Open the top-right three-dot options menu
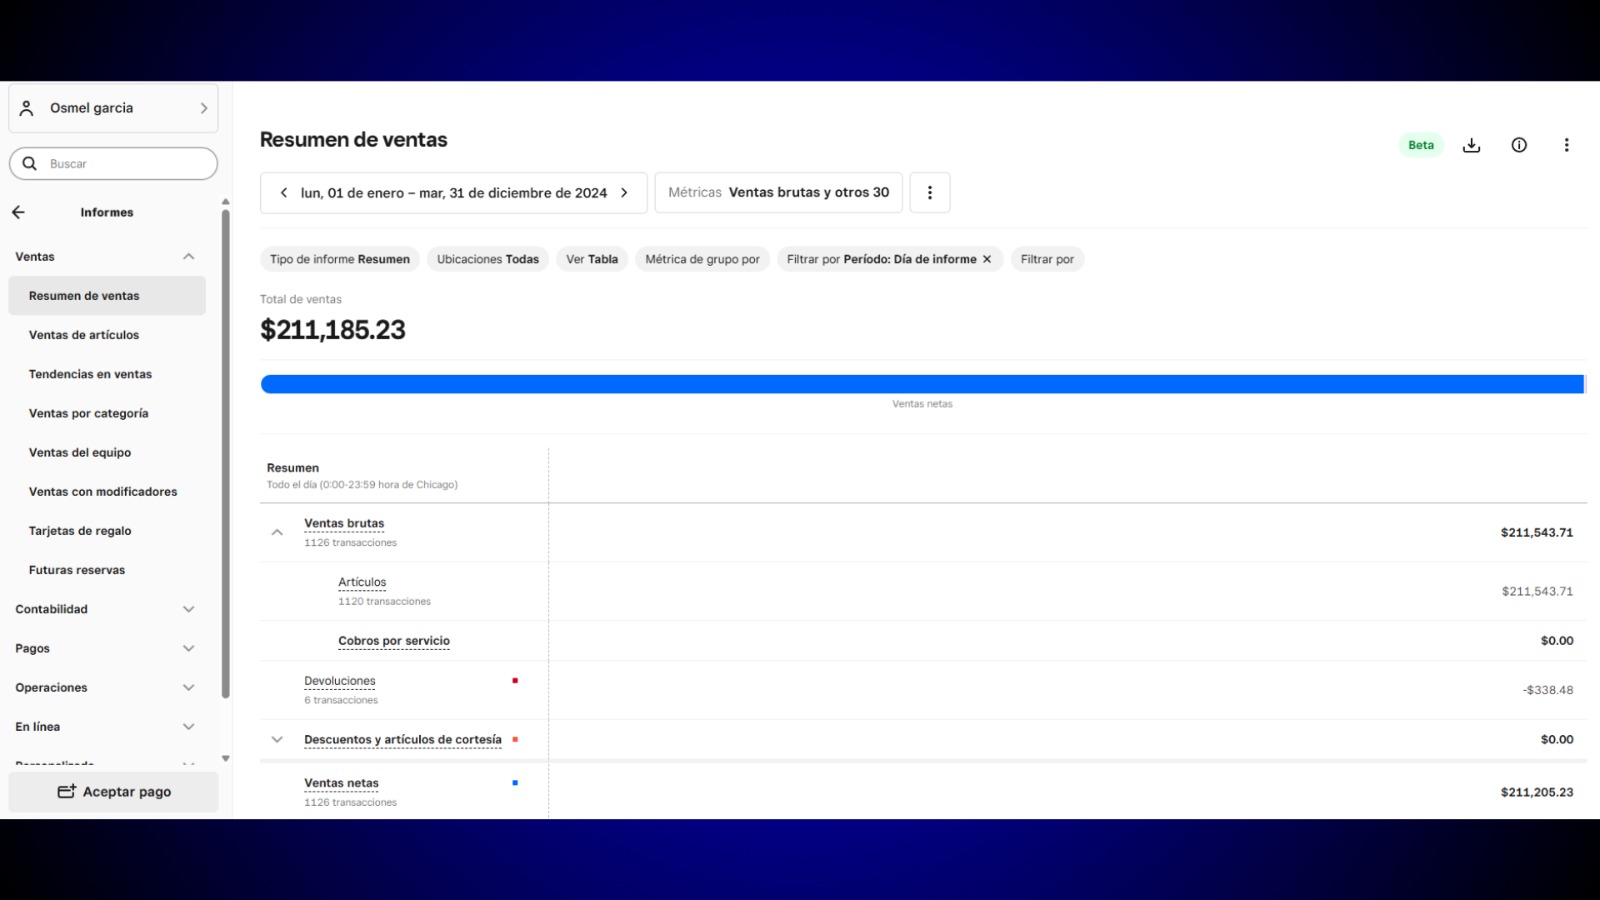The height and width of the screenshot is (900, 1600). click(x=1566, y=145)
